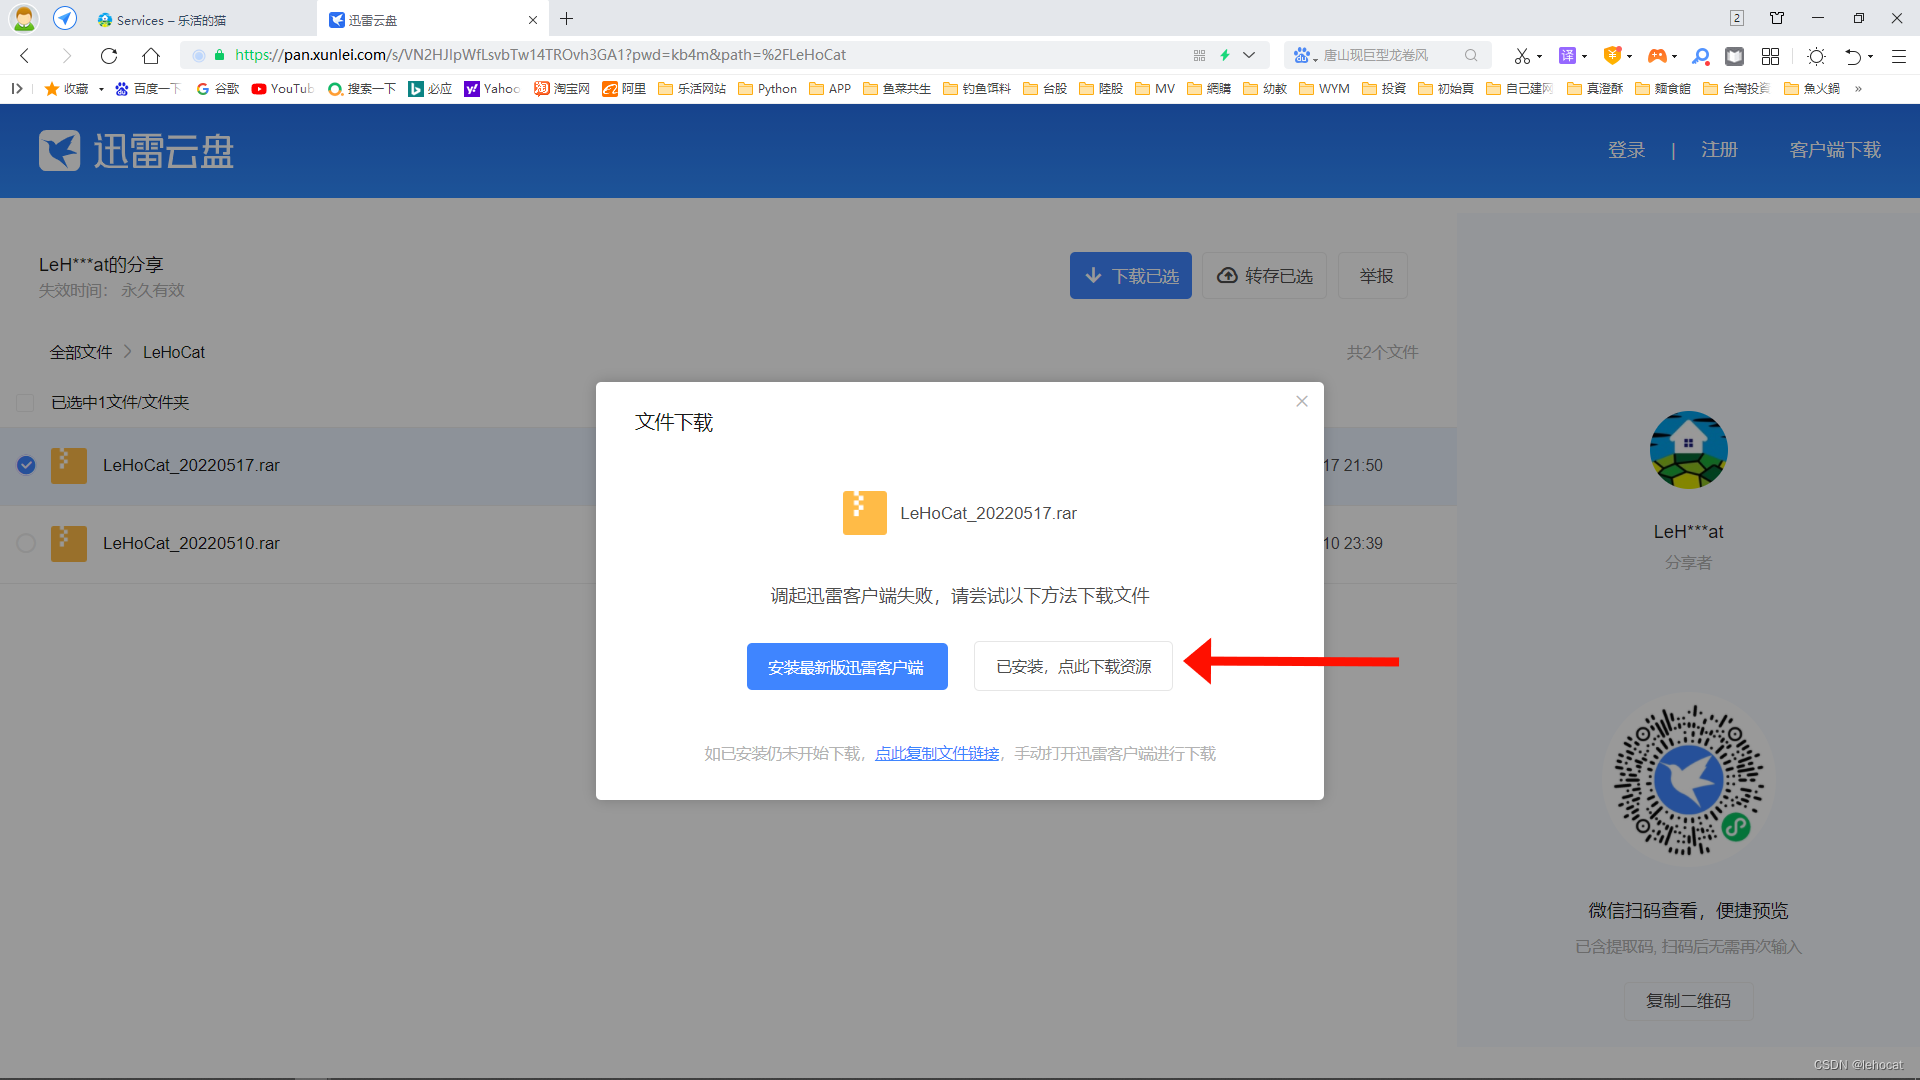Click 安装最新版迅雷客户端 install button
This screenshot has height=1080, width=1920.
847,666
